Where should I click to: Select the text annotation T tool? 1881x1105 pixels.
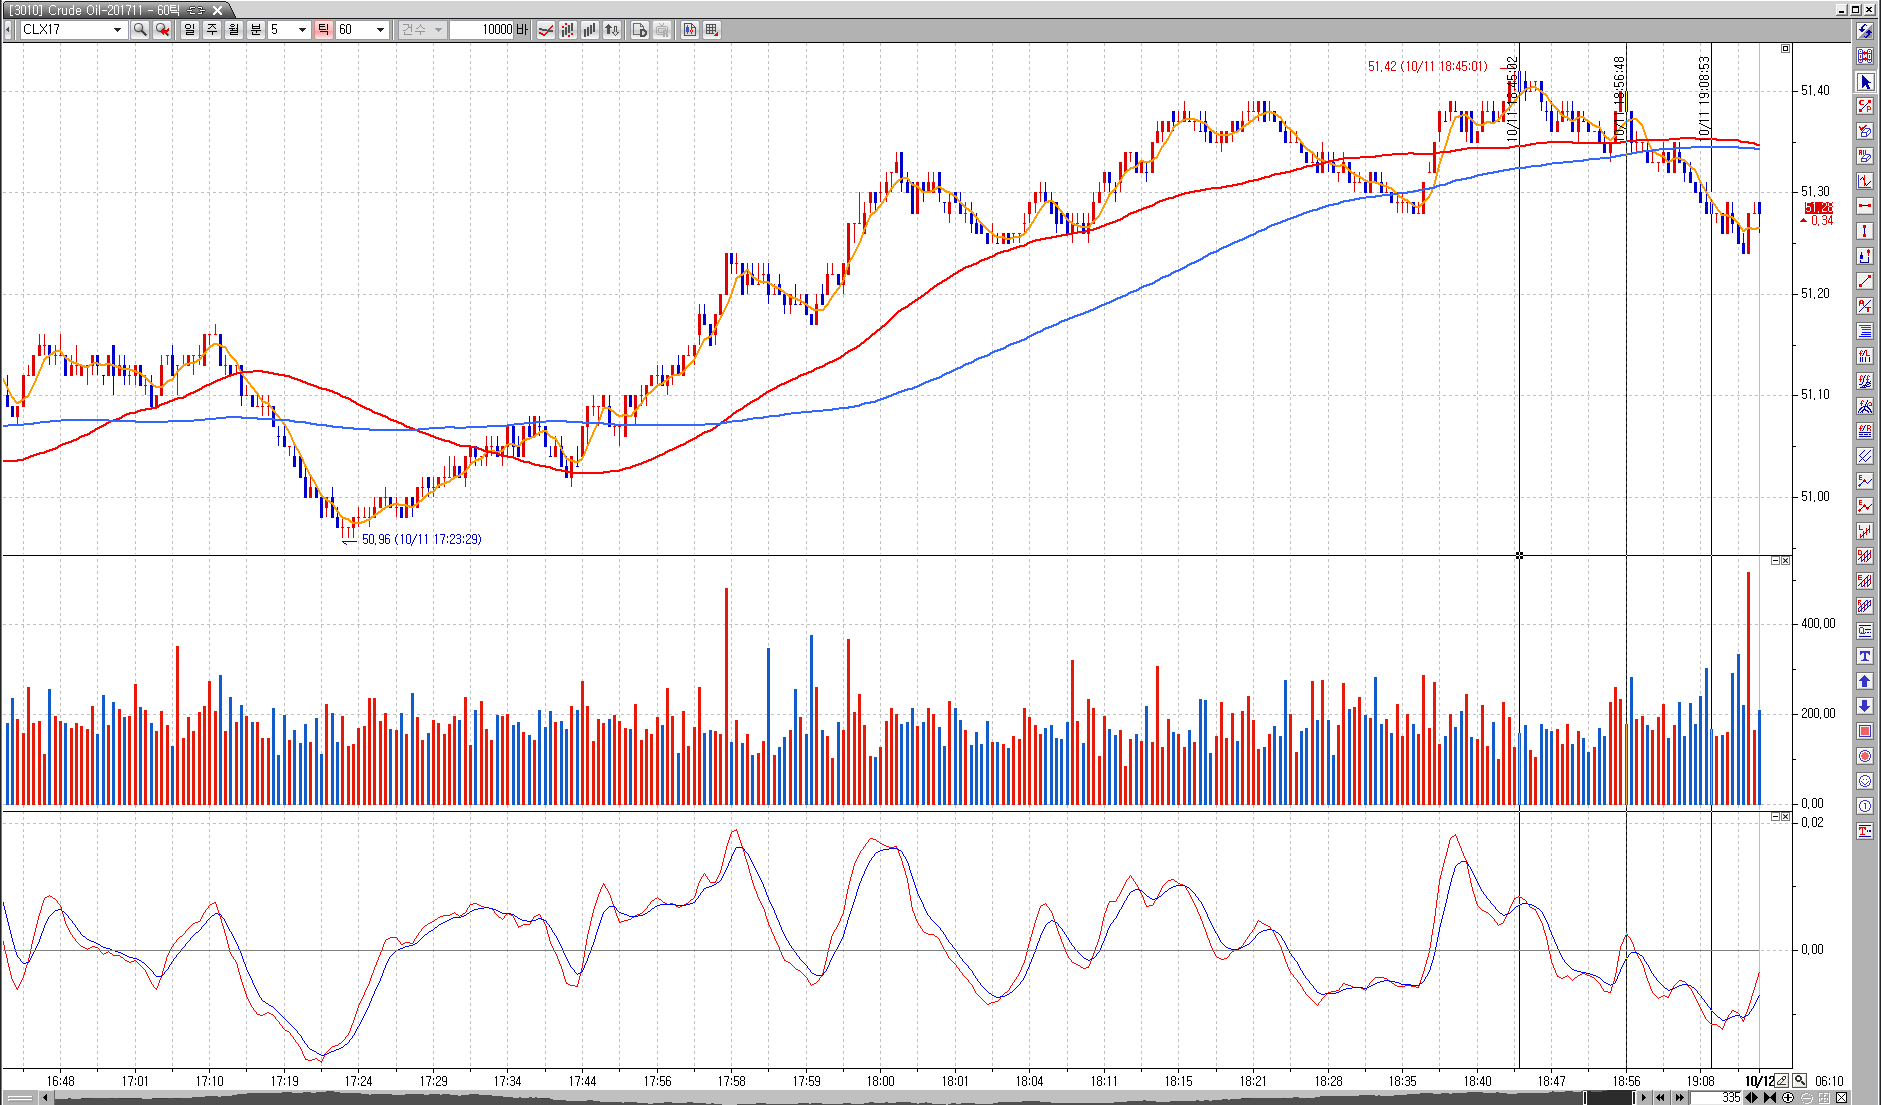1865,656
